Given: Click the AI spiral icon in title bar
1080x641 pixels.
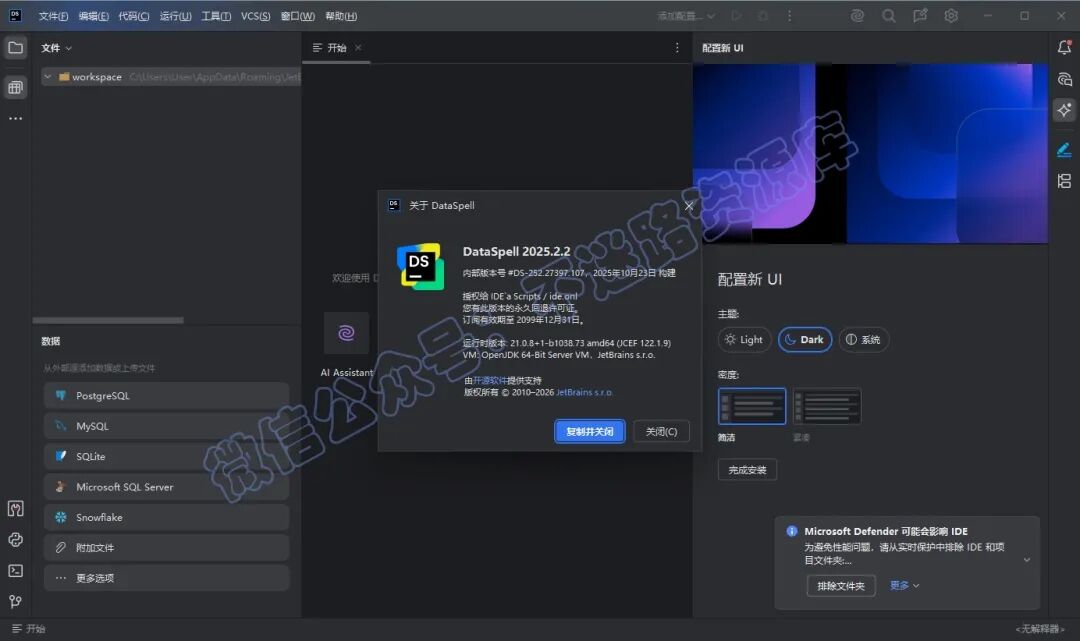Looking at the screenshot, I should click(857, 16).
